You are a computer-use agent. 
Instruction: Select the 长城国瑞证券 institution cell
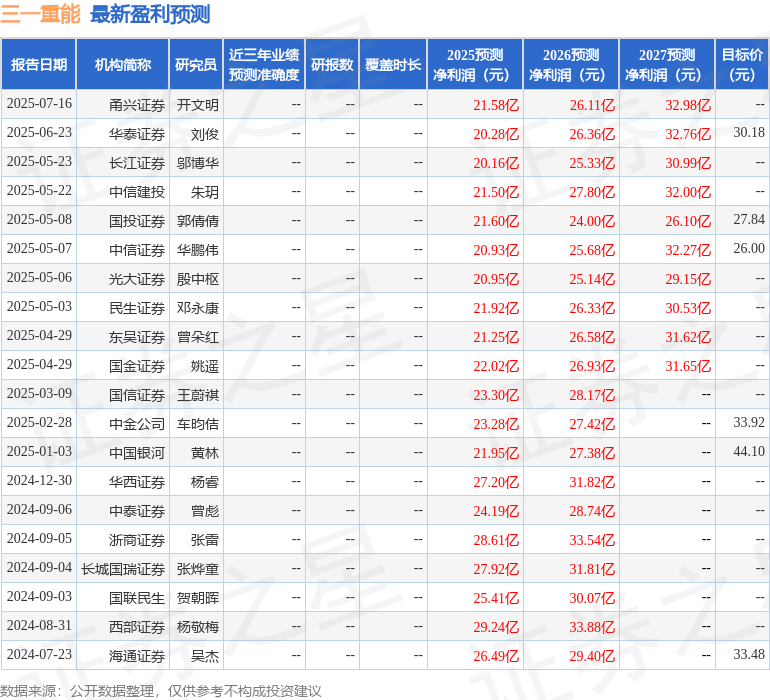[123, 568]
